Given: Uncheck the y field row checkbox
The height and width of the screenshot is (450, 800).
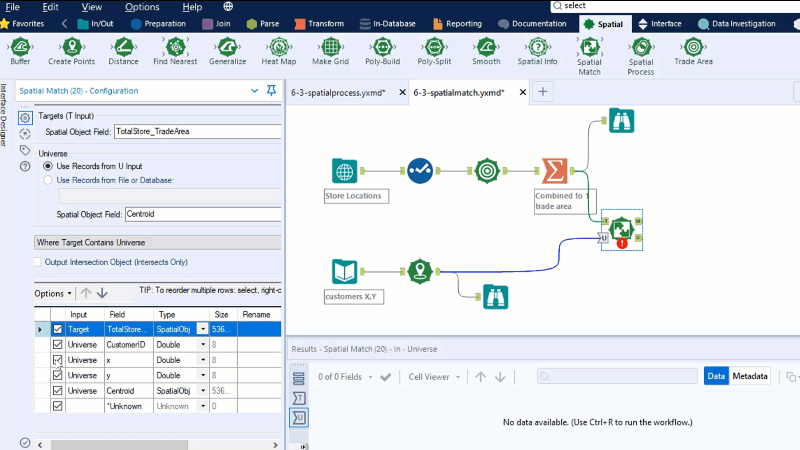Looking at the screenshot, I should coord(58,375).
